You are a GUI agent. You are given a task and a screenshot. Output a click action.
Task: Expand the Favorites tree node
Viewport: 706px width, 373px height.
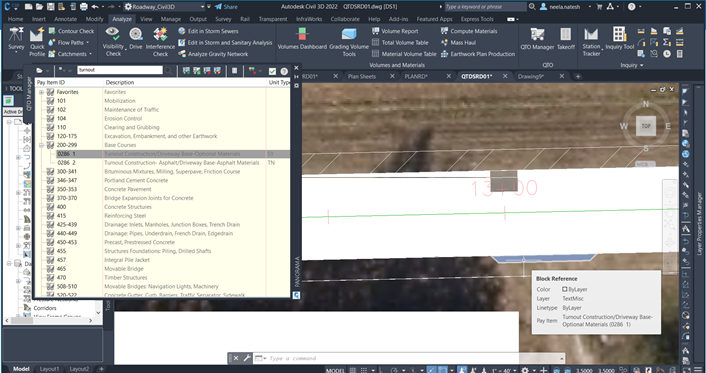click(x=41, y=92)
